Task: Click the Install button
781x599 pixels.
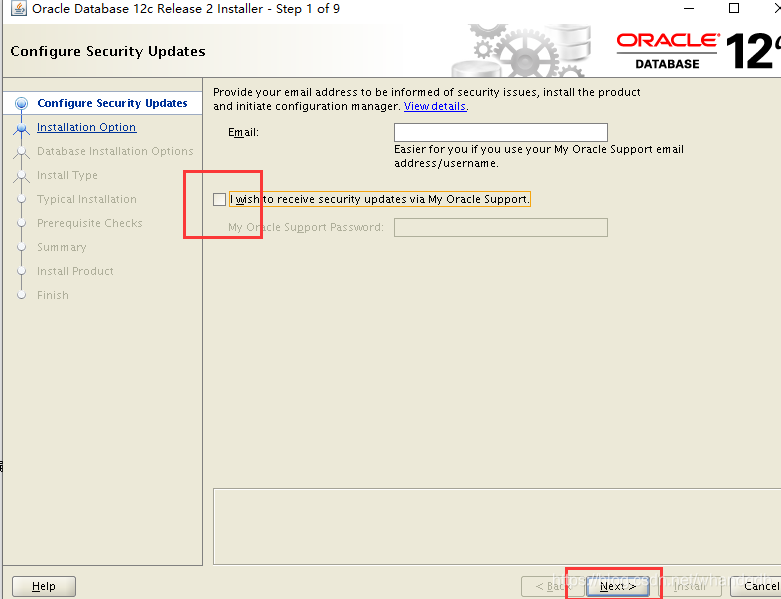Action: tap(689, 586)
